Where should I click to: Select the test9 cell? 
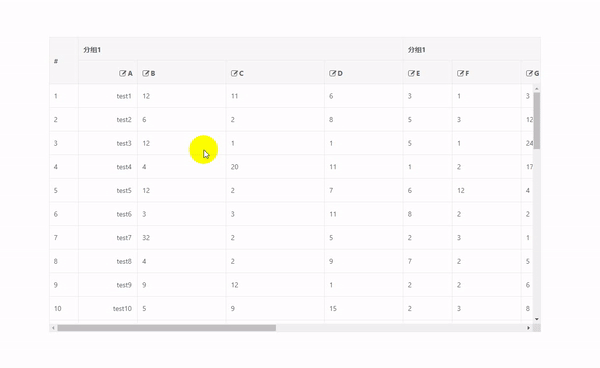click(108, 285)
